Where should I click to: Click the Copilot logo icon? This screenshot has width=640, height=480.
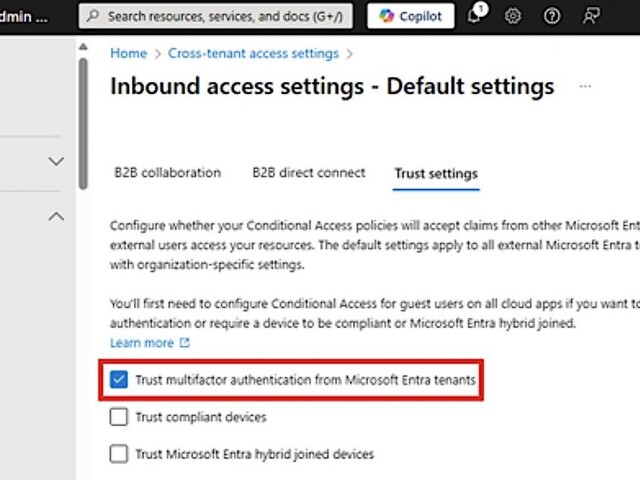(x=386, y=16)
